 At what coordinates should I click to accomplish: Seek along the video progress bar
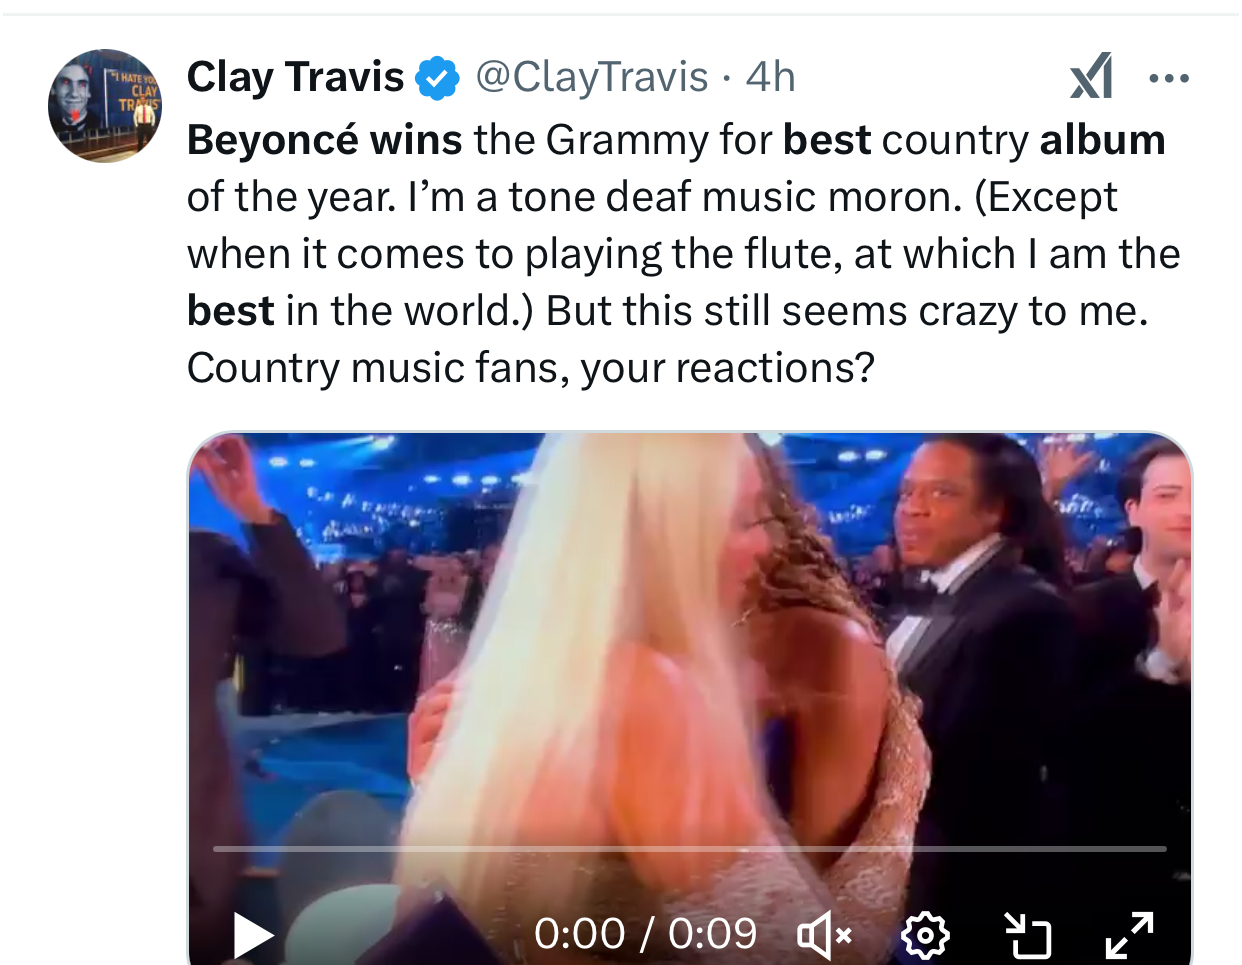coord(690,849)
